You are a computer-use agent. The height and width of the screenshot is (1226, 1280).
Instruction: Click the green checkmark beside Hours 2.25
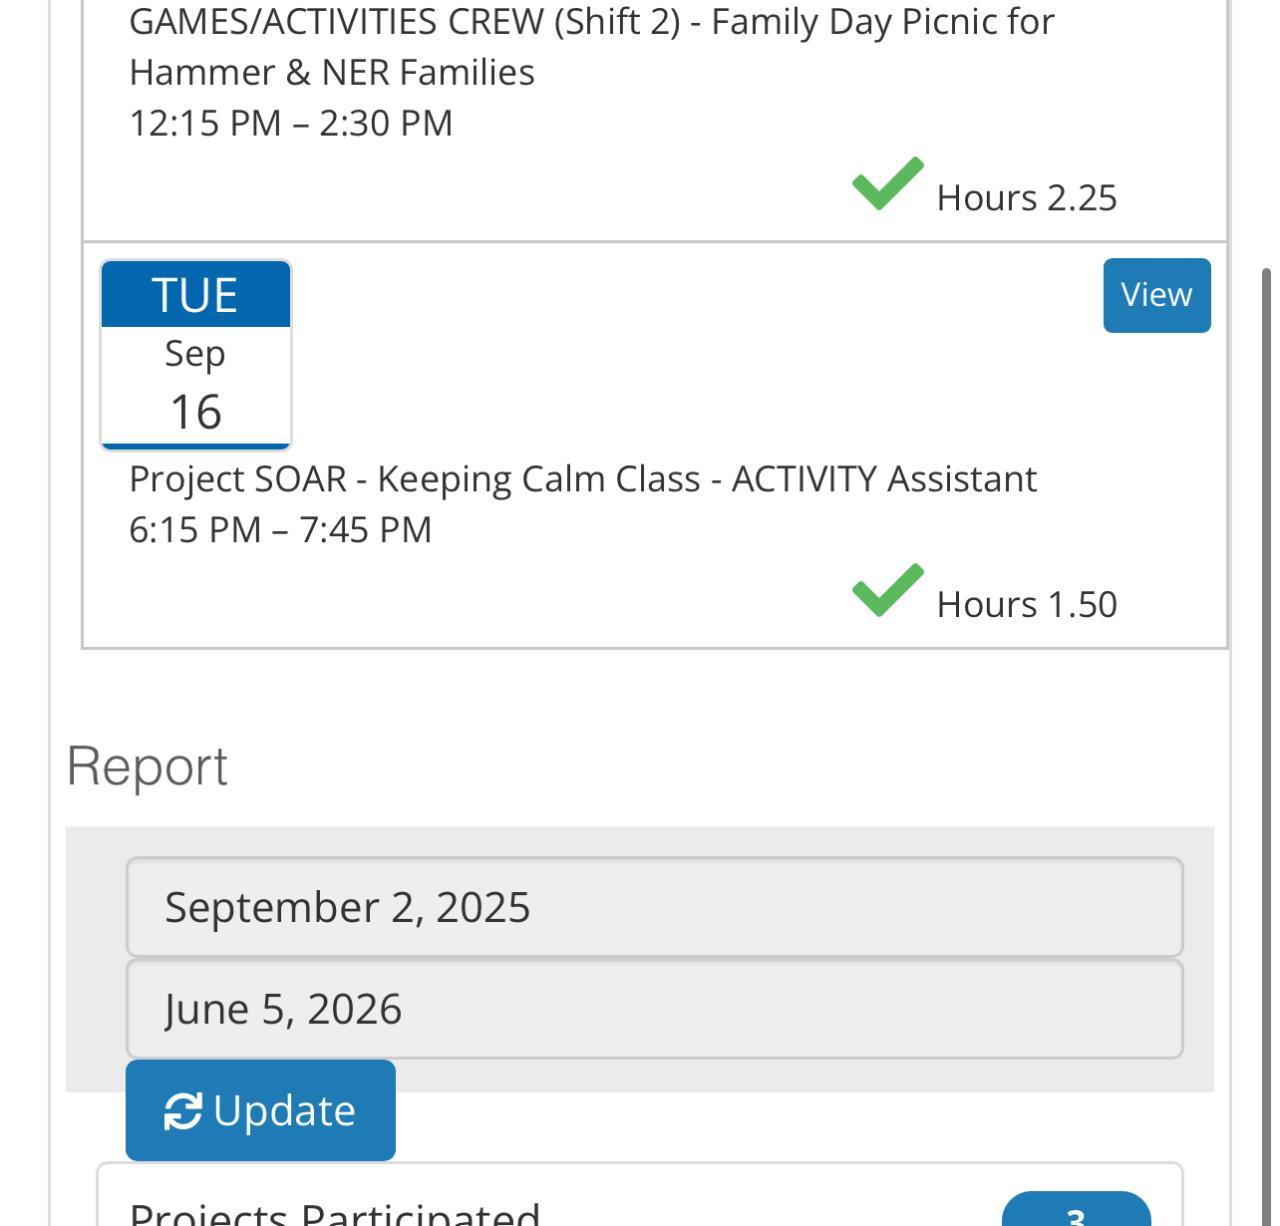(887, 184)
